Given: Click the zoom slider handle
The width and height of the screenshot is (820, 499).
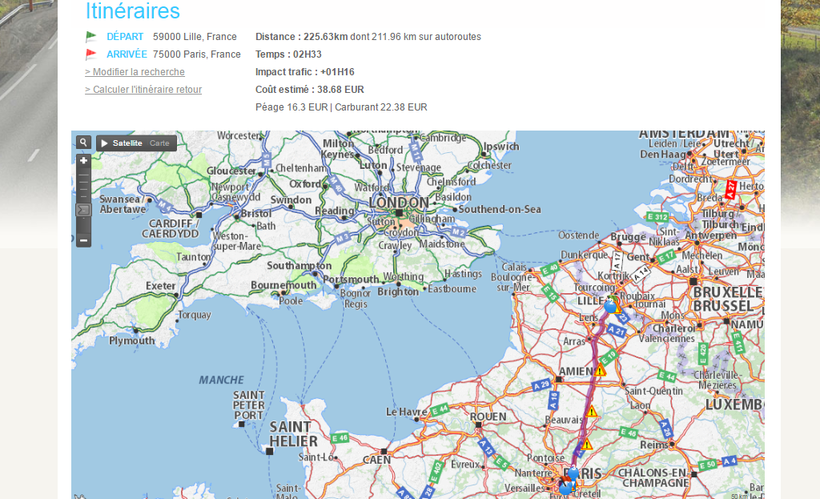Looking at the screenshot, I should point(84,210).
